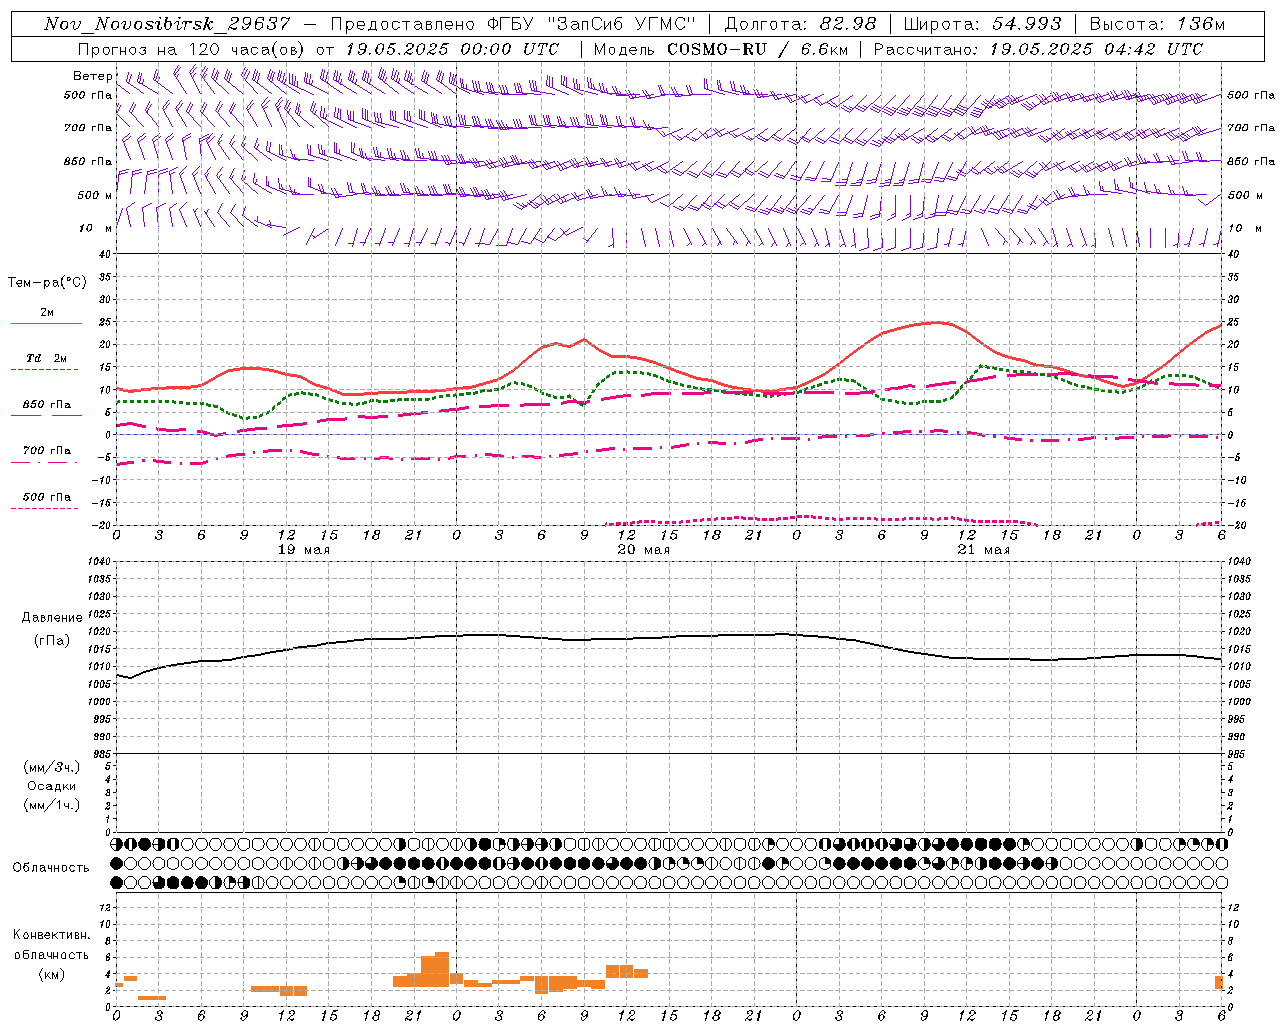Click the "19 мая" date label
This screenshot has height=1024, width=1280.
point(303,550)
